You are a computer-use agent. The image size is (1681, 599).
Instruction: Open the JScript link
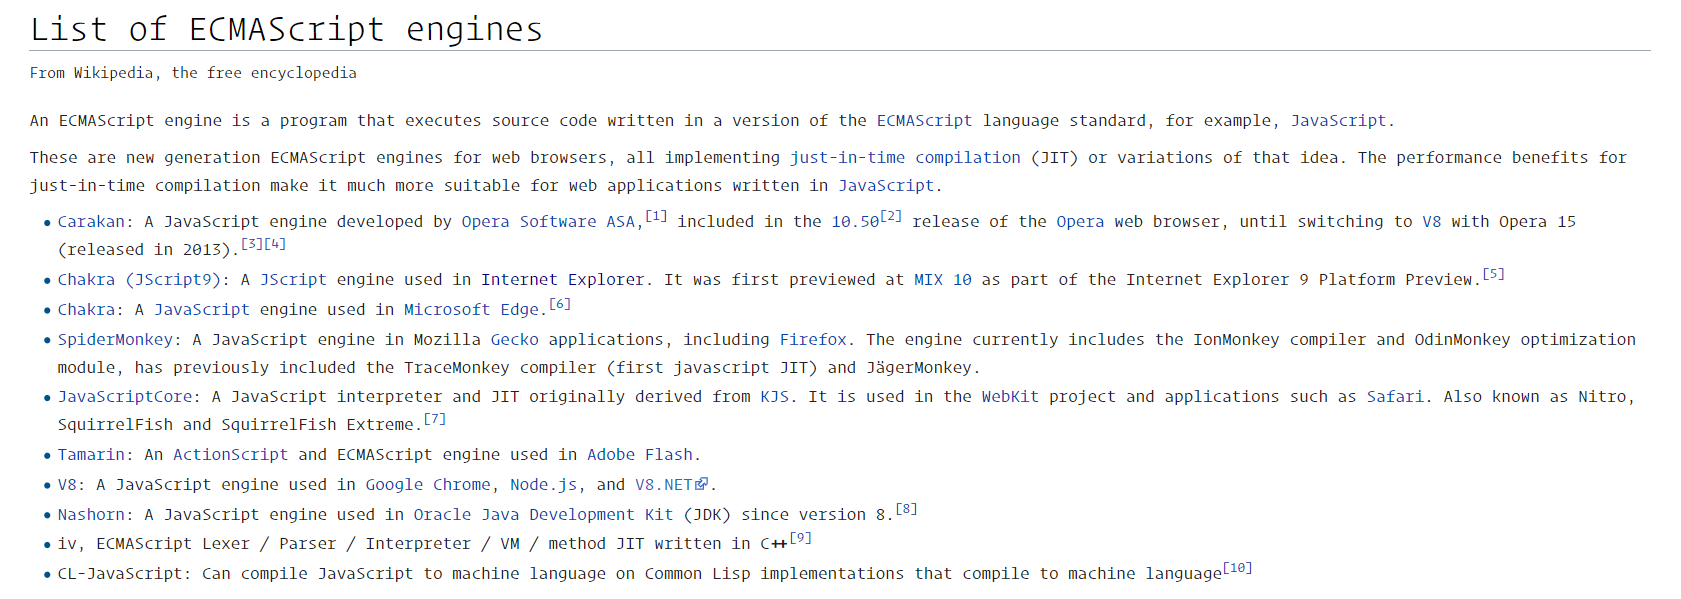[x=293, y=280]
